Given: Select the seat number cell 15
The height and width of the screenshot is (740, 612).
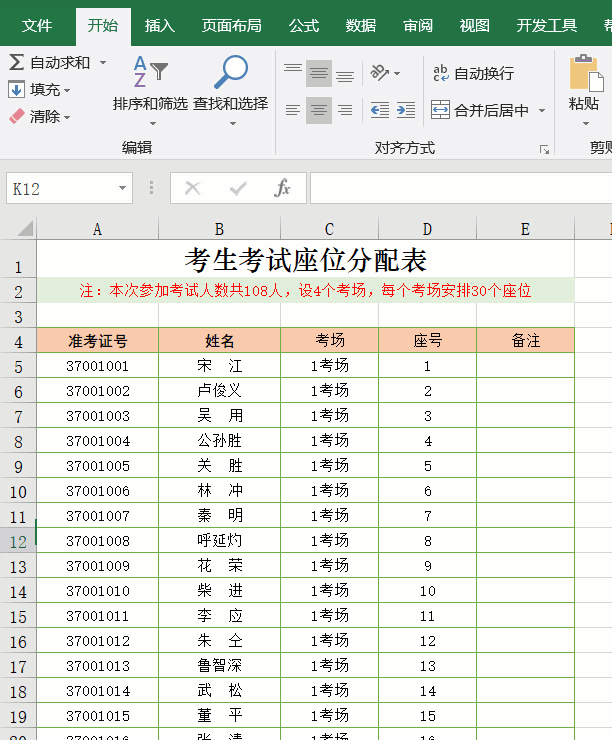Looking at the screenshot, I should click(428, 716).
